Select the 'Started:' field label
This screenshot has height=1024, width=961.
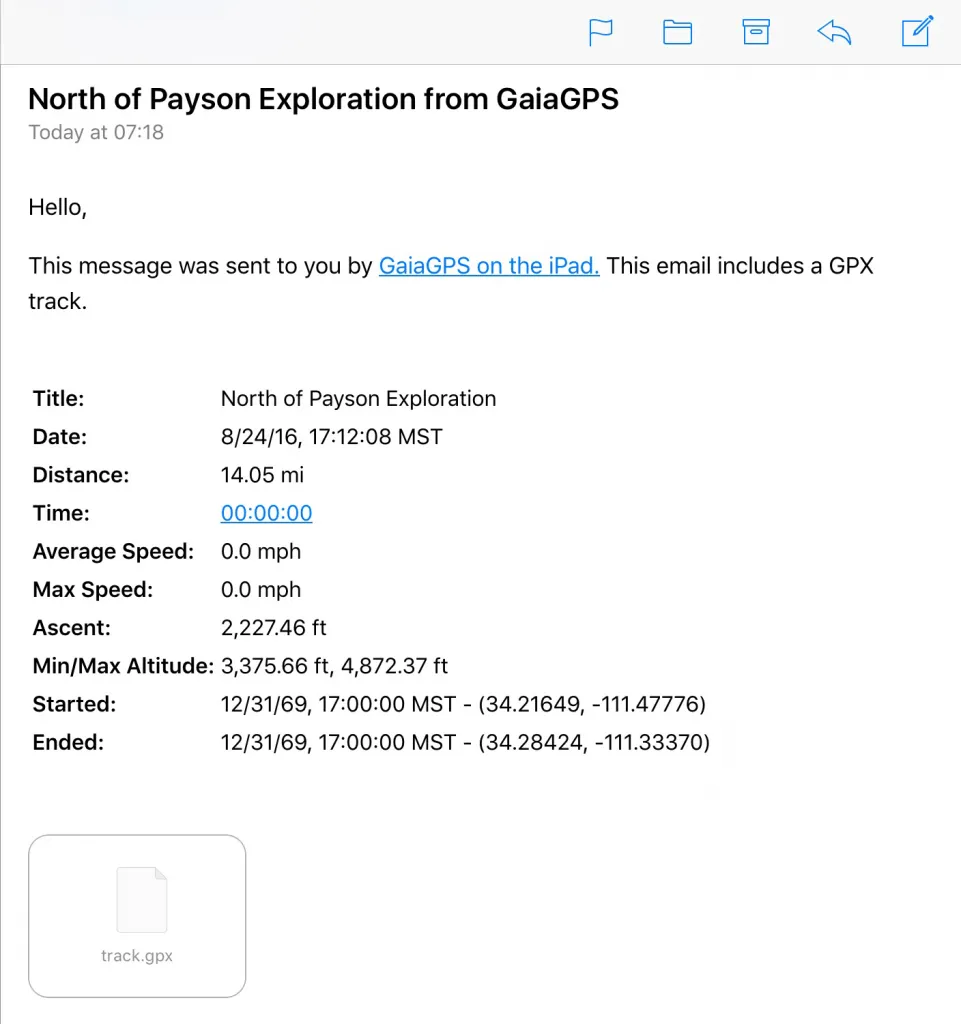74,704
